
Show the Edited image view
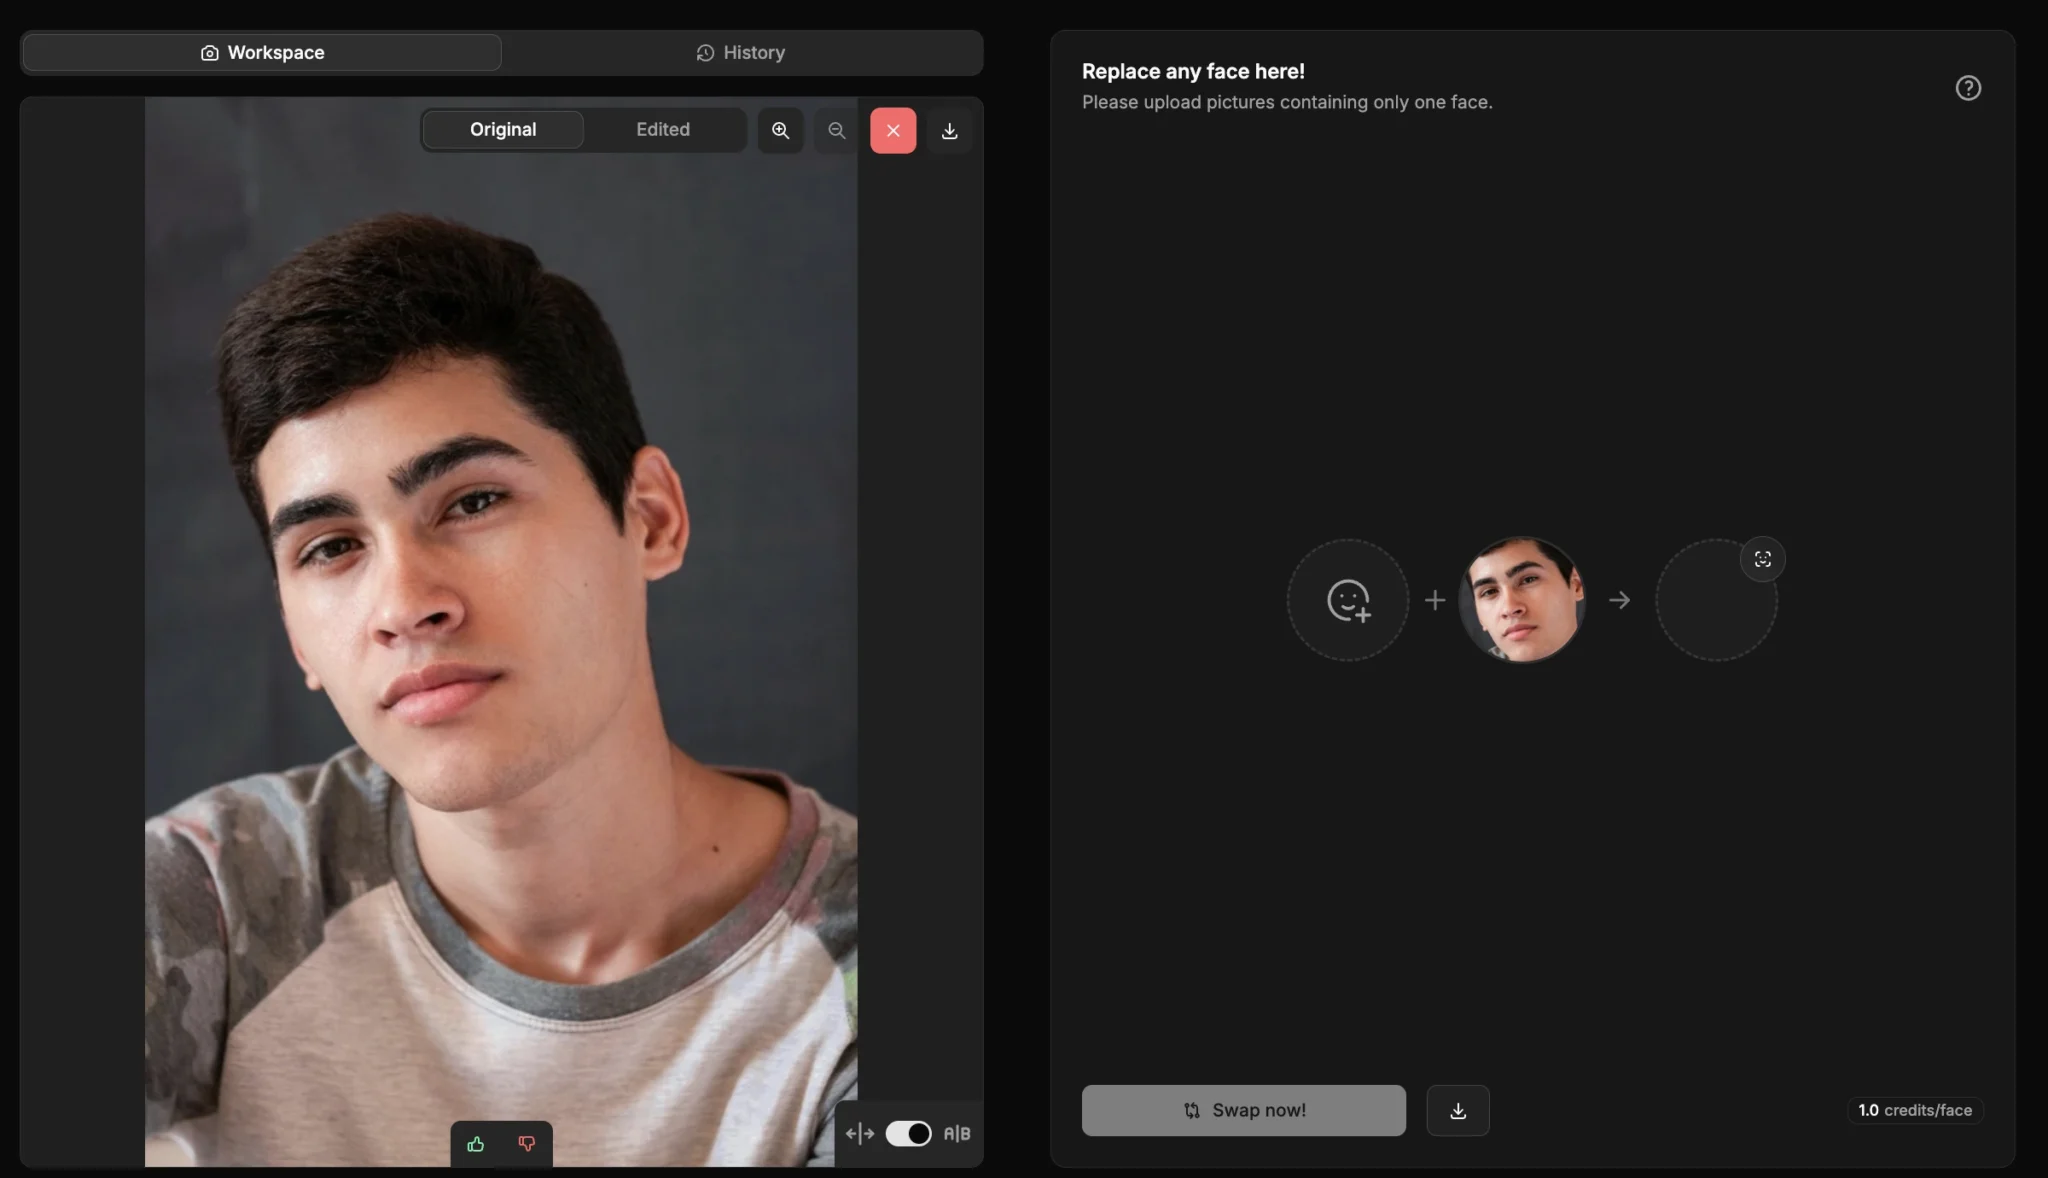(x=663, y=130)
